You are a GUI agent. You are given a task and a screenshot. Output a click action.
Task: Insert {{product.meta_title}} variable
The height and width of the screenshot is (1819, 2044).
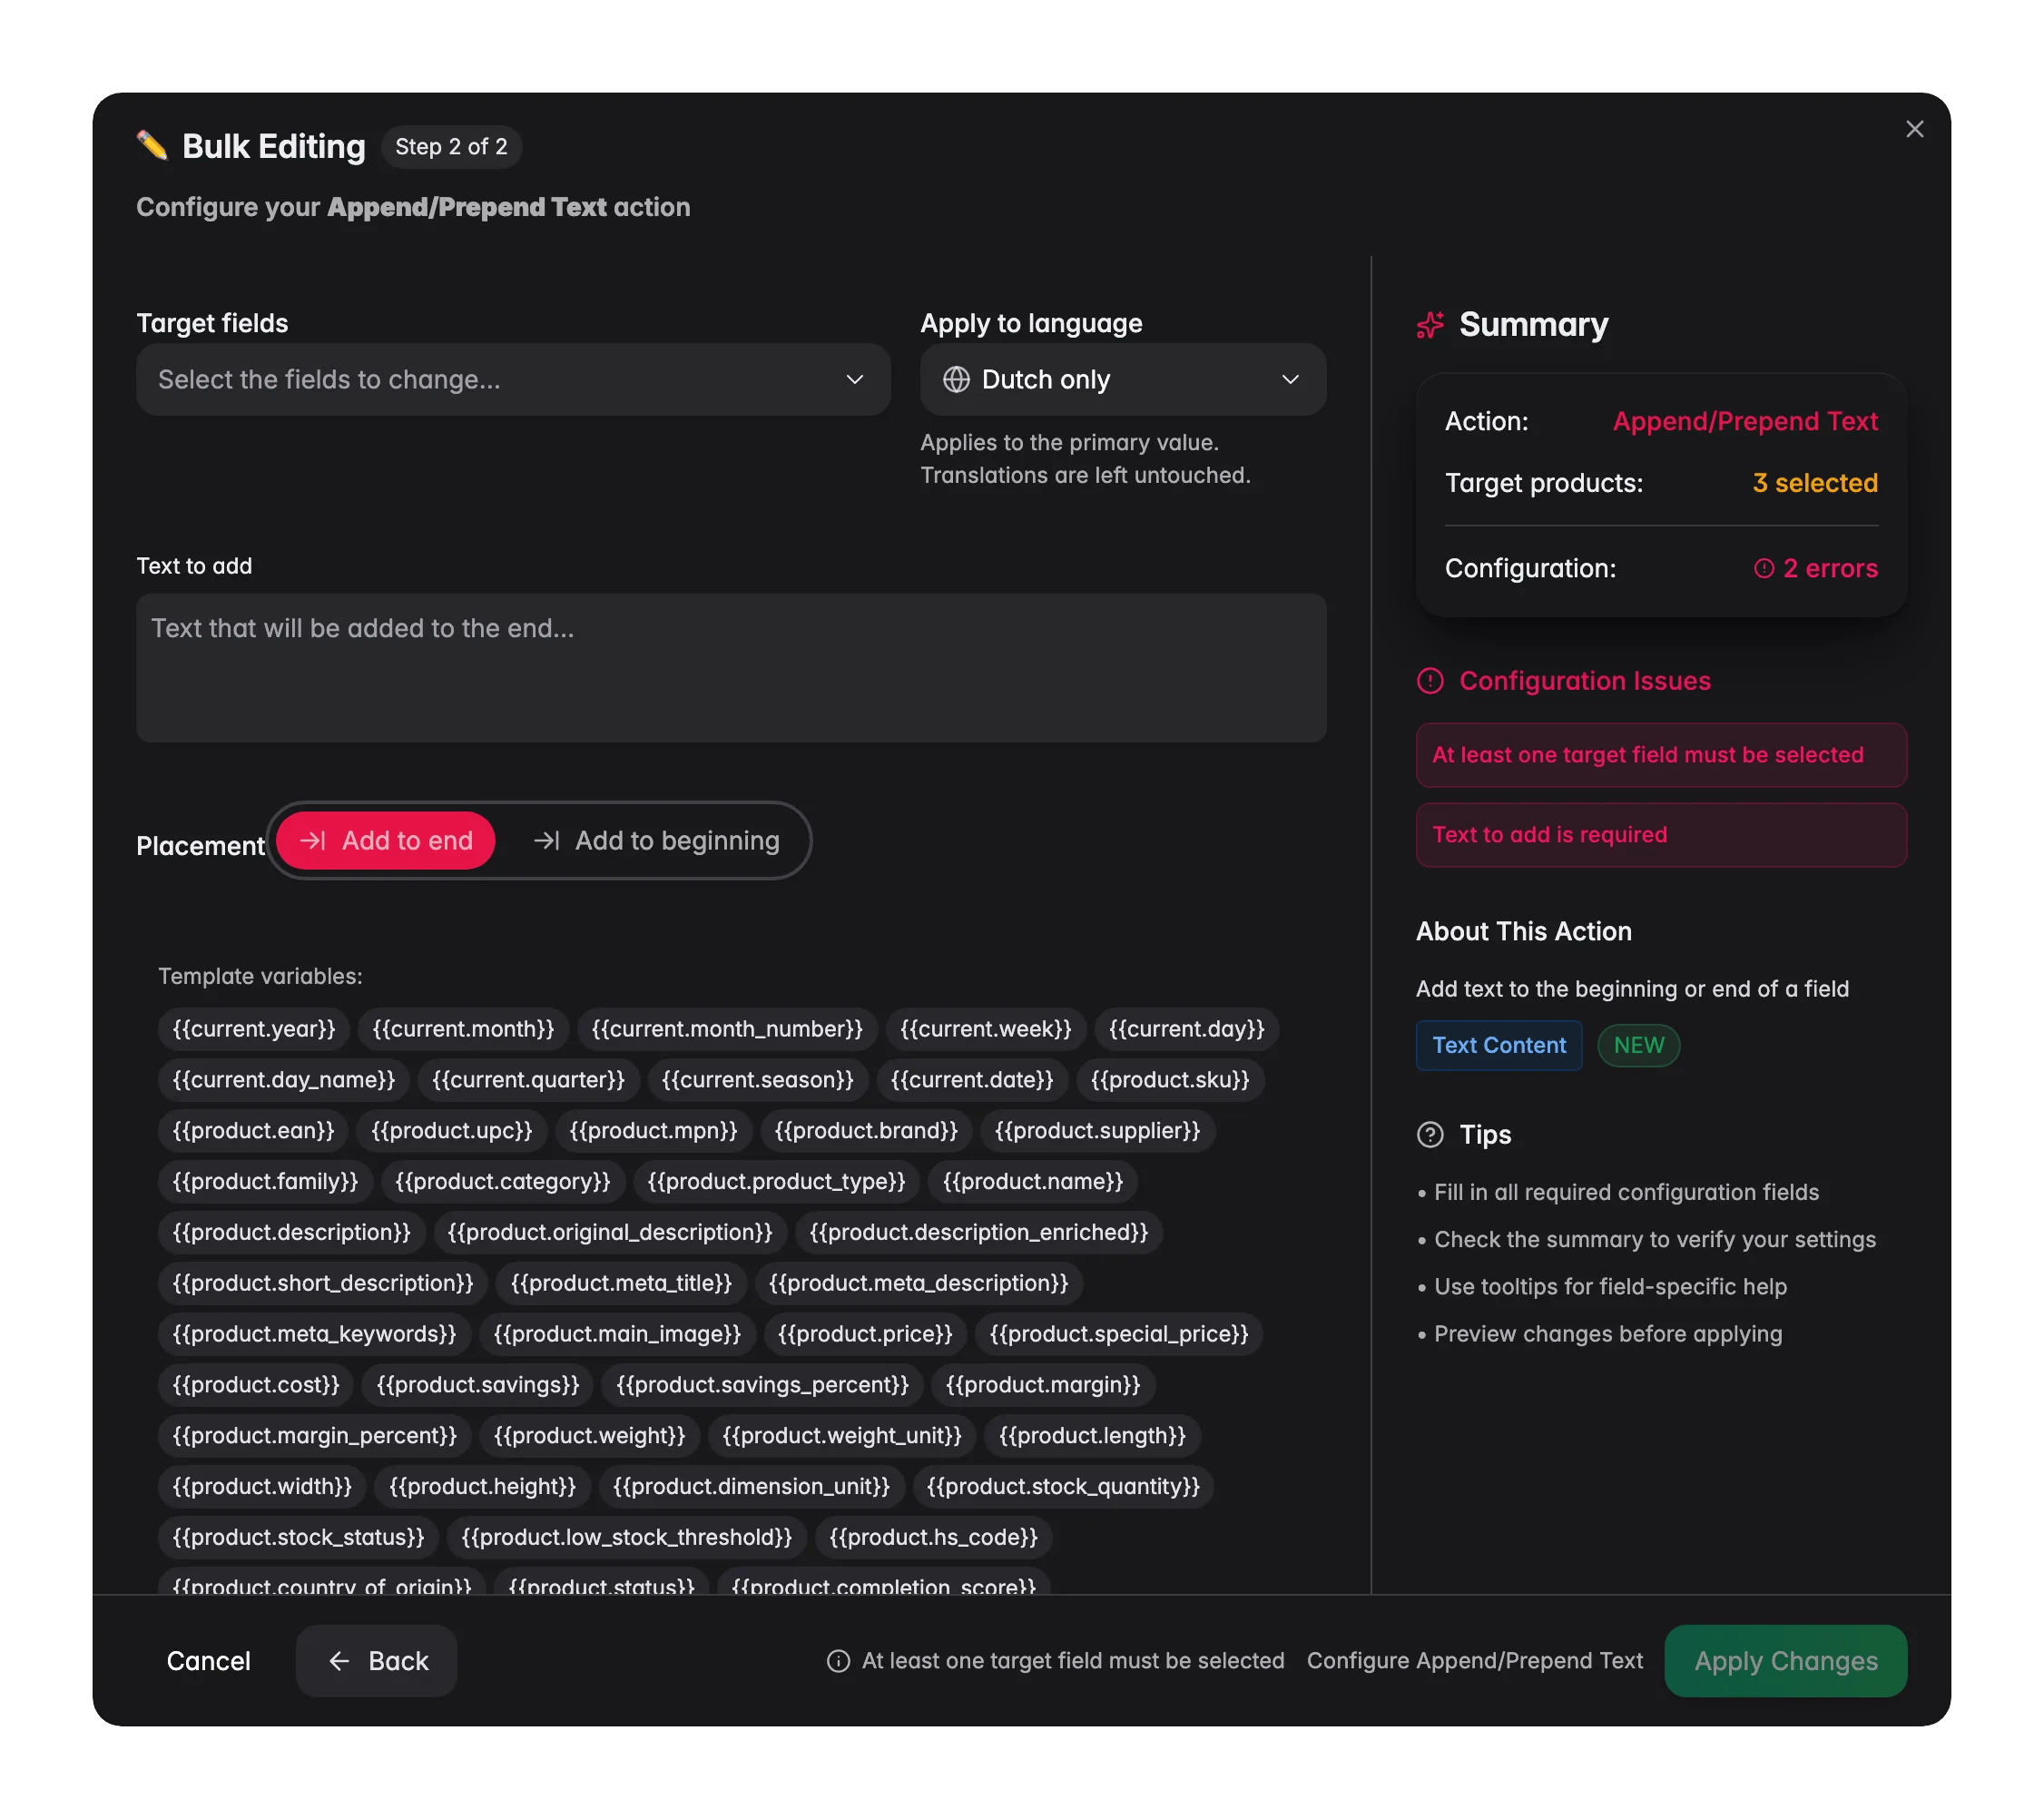click(621, 1284)
